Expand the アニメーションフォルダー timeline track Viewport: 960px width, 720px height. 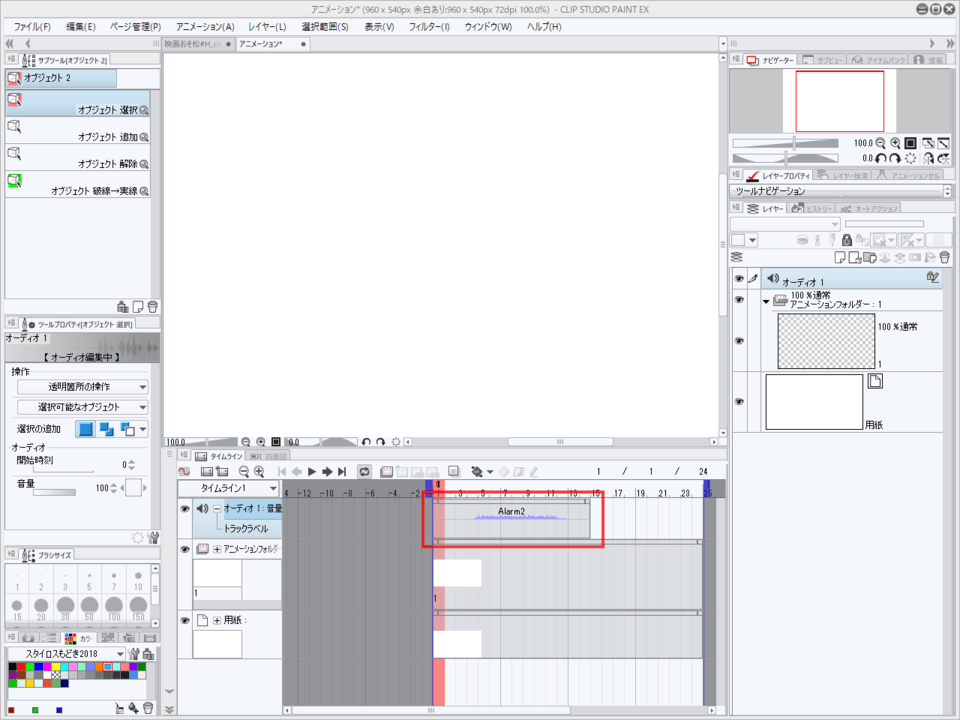217,549
